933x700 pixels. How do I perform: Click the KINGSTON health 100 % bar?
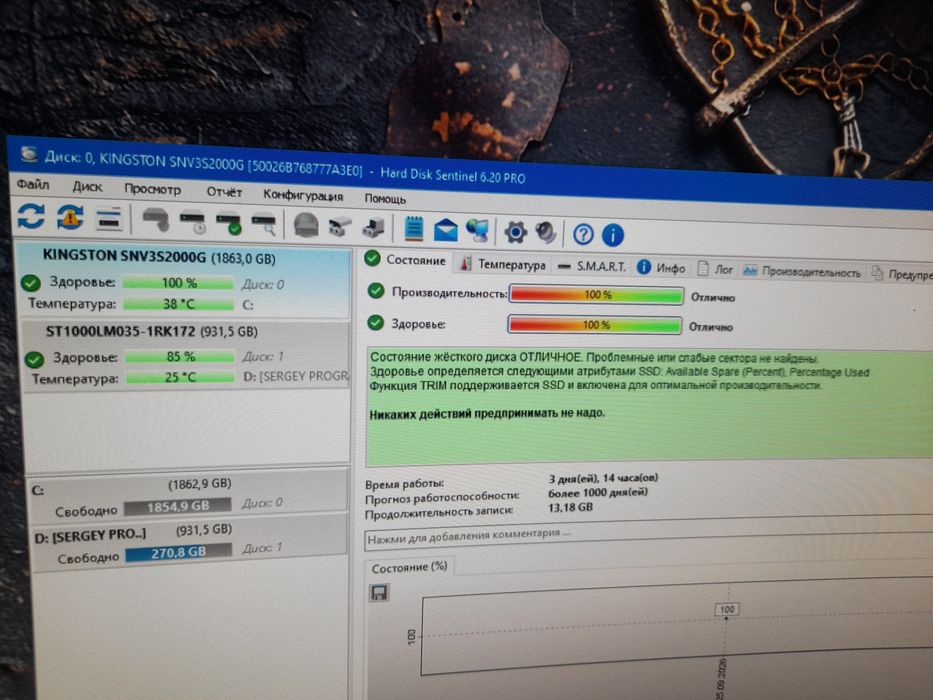click(179, 283)
